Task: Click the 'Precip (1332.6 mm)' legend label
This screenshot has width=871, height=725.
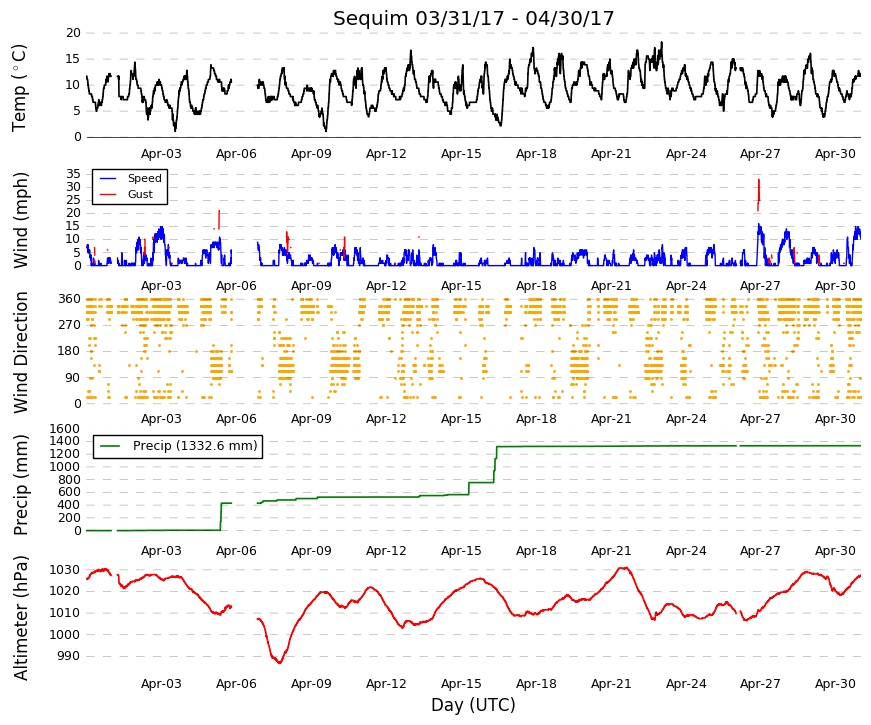Action: coord(195,446)
